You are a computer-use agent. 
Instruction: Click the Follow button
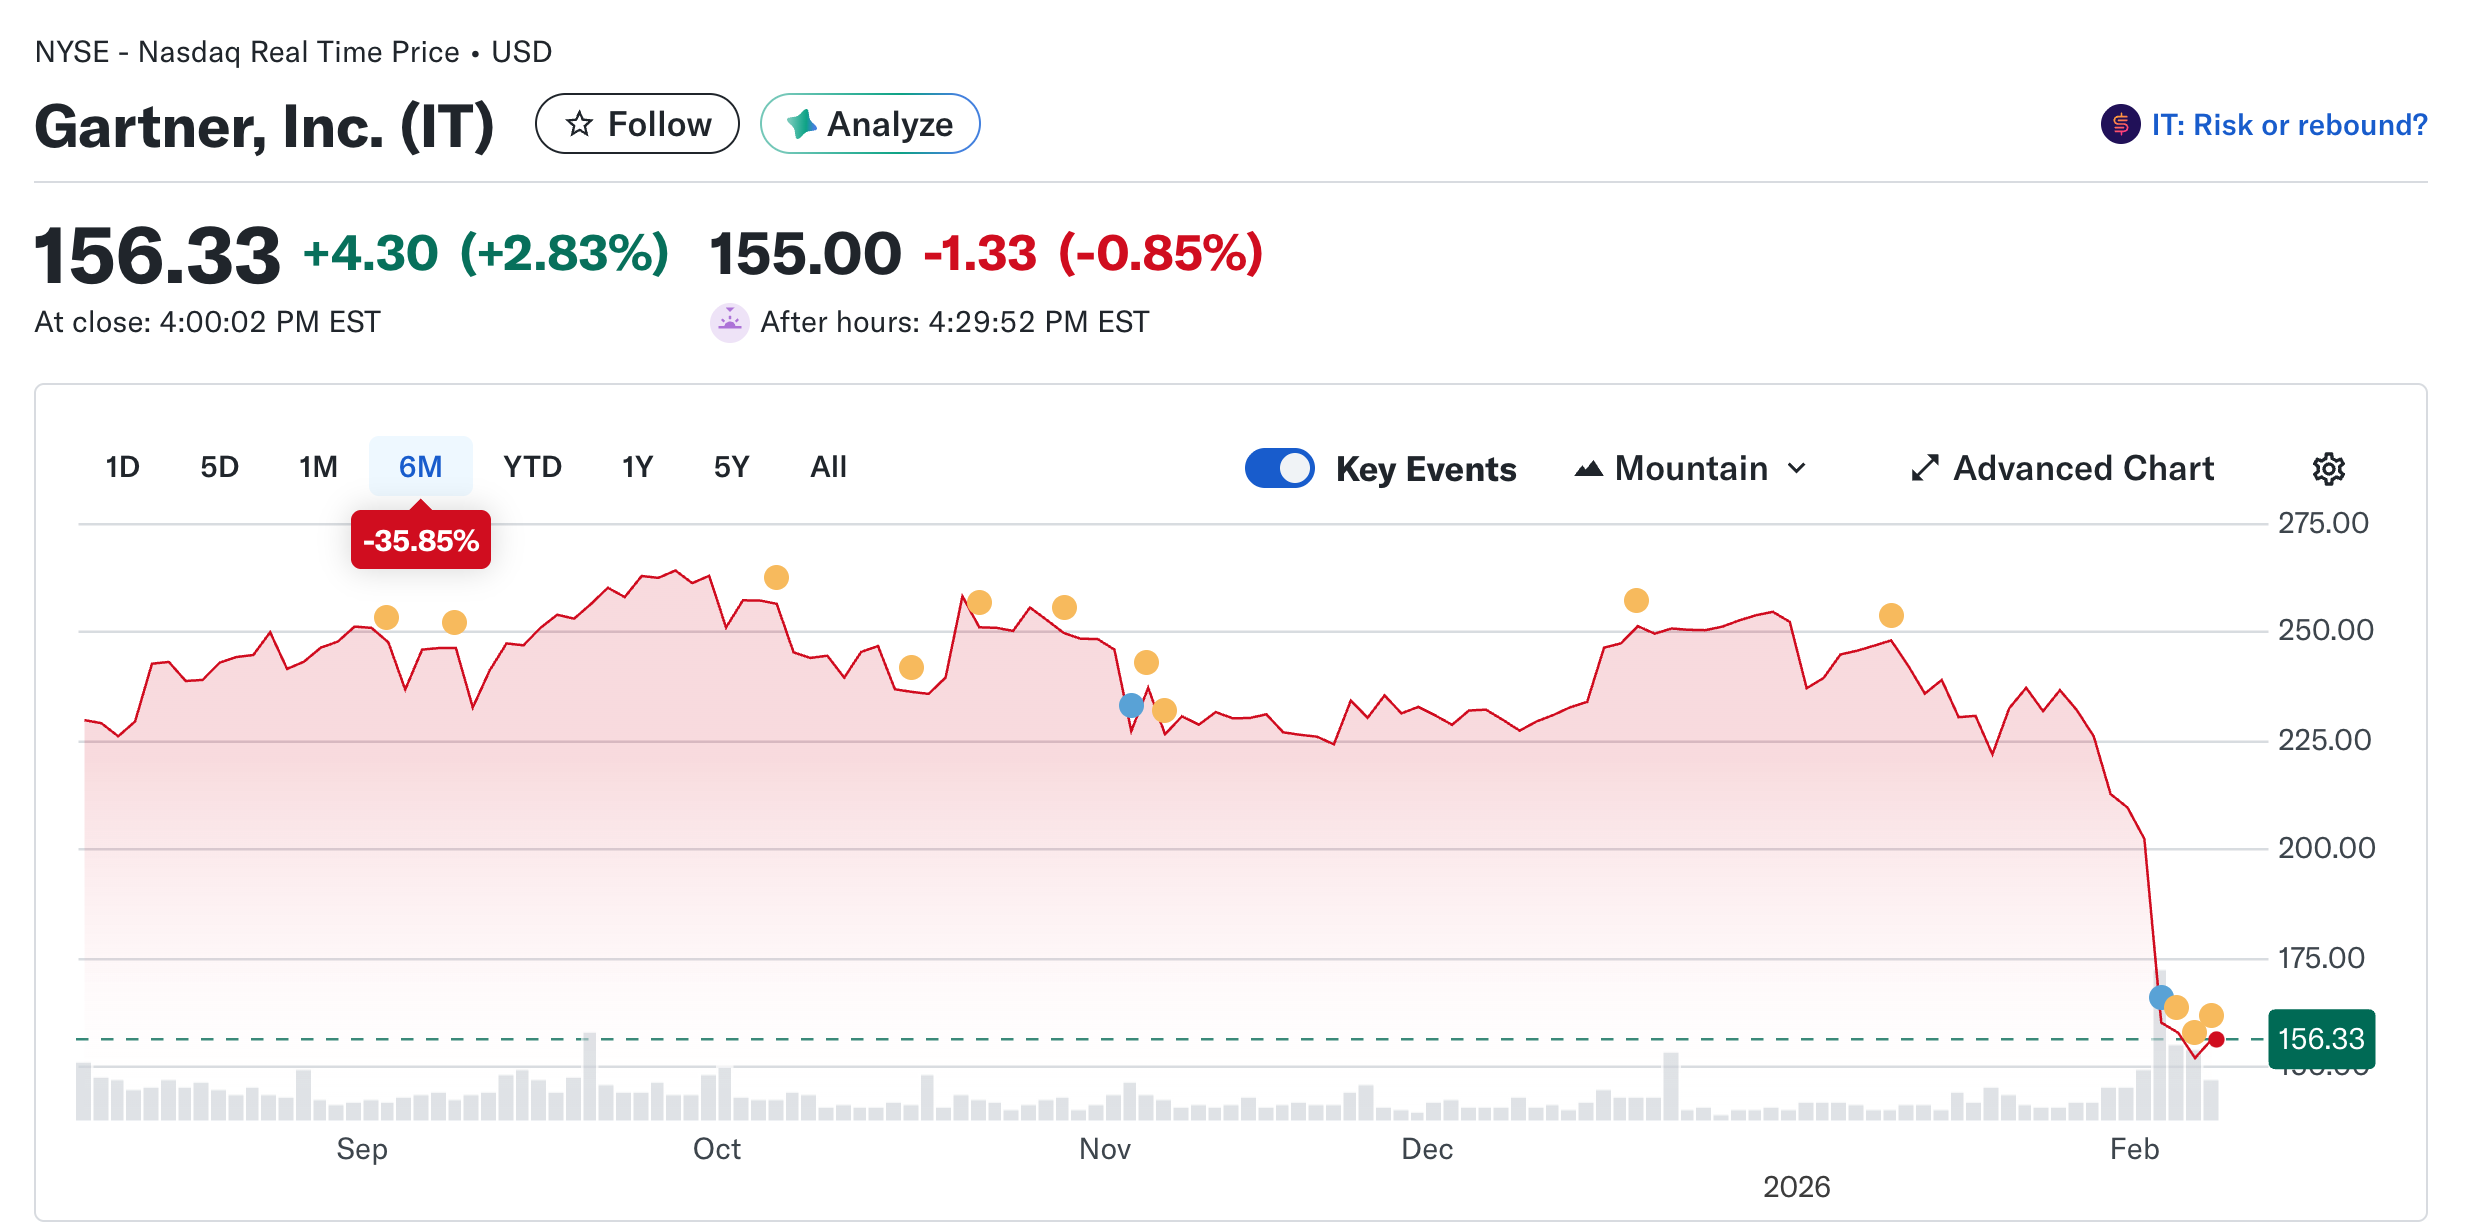tap(637, 123)
